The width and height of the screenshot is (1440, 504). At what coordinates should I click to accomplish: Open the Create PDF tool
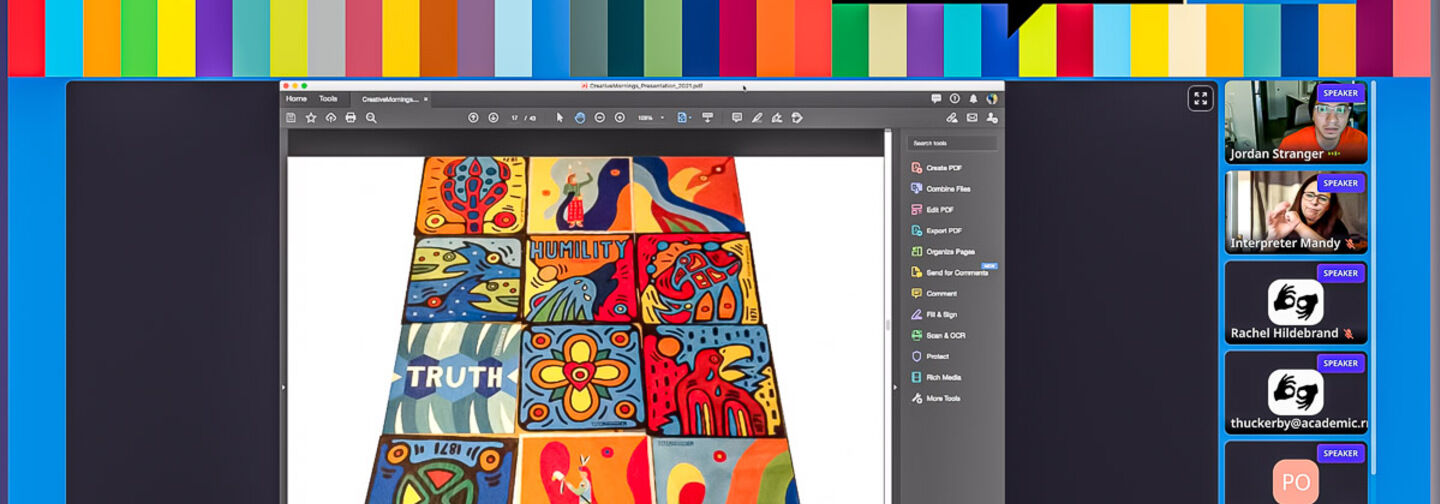tap(942, 168)
